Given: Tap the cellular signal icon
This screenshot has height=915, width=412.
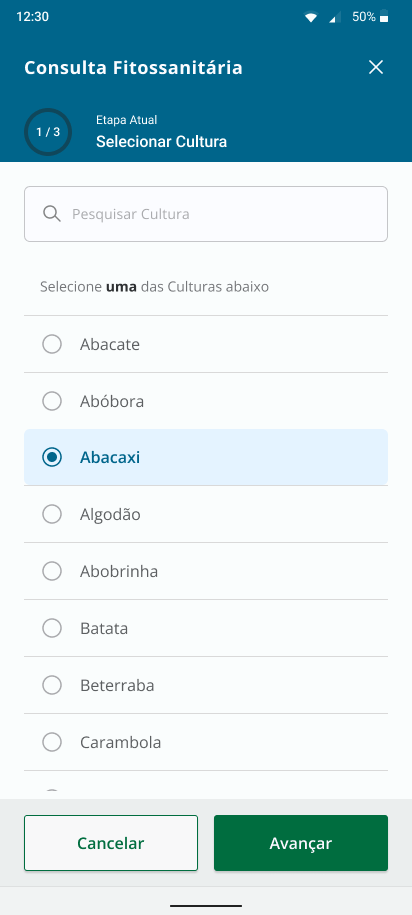Looking at the screenshot, I should tap(335, 17).
